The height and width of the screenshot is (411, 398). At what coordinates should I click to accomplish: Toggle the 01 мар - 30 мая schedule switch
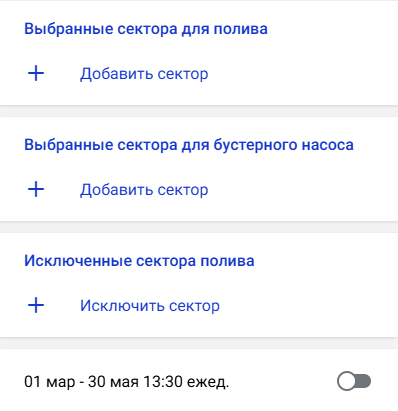click(354, 381)
